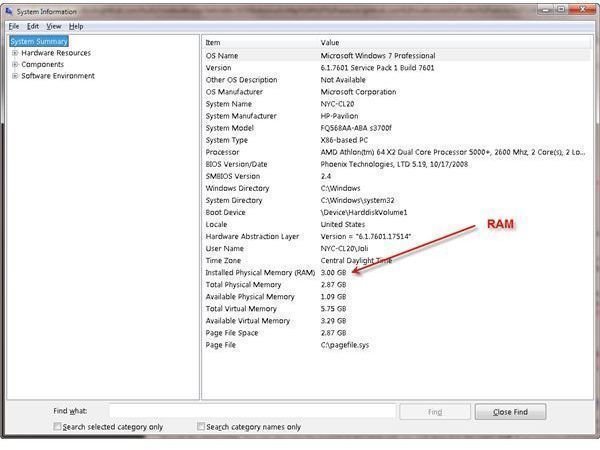Click the Microsoft Corporation value

tap(358, 92)
